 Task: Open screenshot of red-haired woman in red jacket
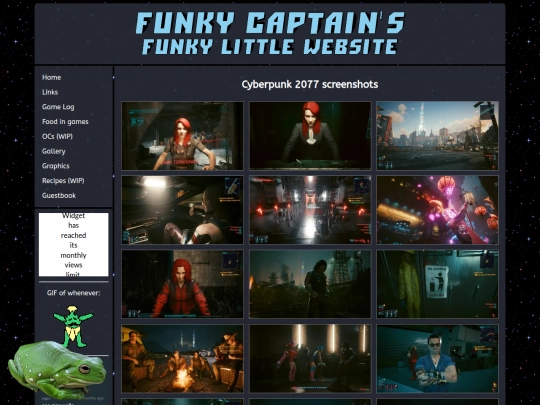[182, 284]
